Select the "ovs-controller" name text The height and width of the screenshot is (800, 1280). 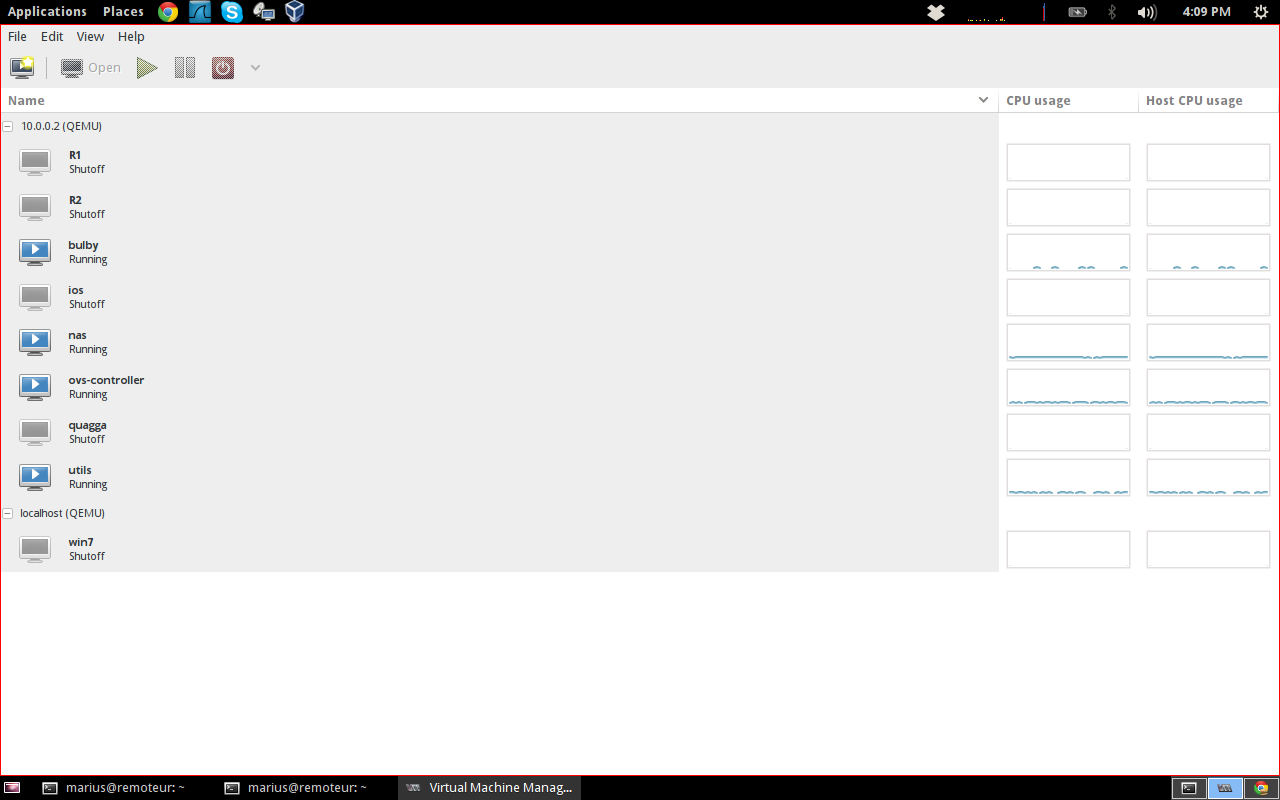click(106, 380)
